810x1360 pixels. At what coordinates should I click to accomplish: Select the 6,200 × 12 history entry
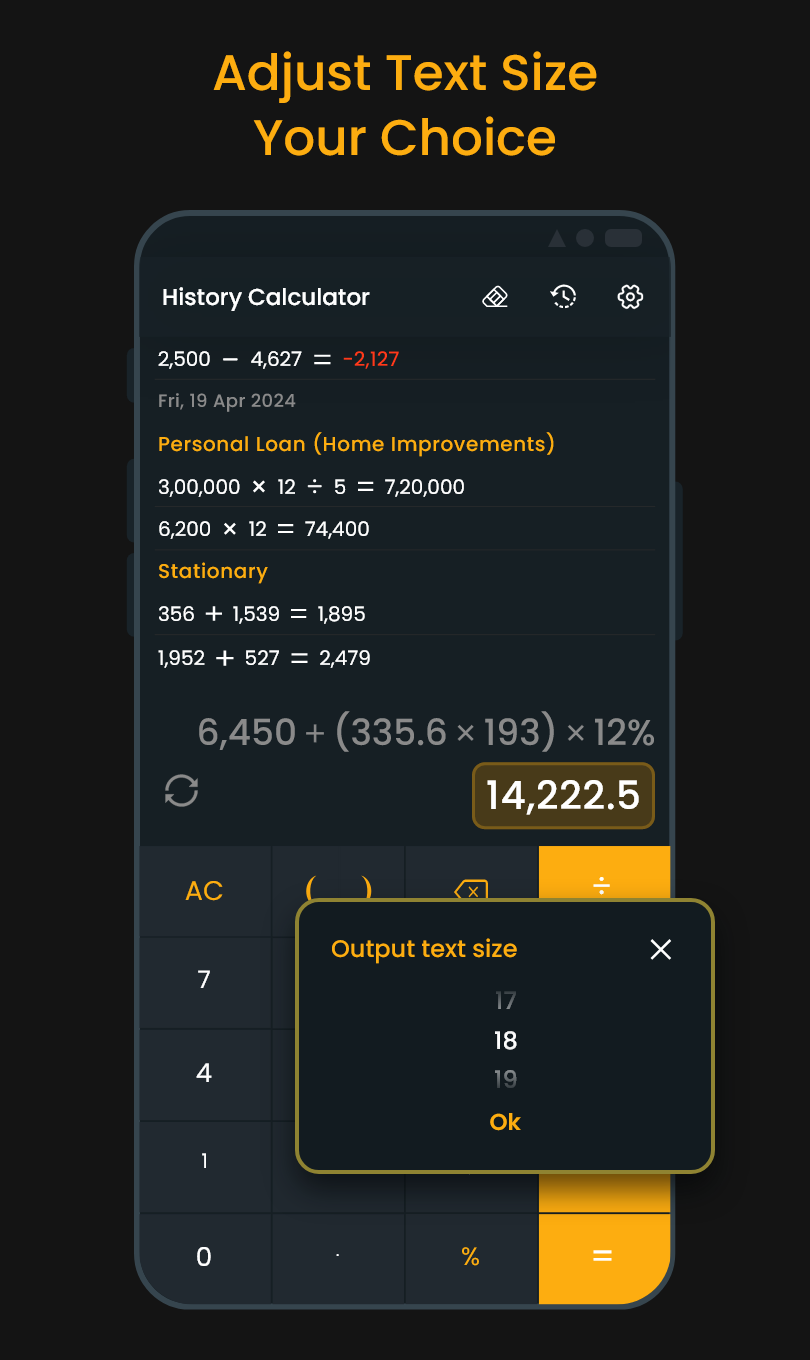coord(264,529)
